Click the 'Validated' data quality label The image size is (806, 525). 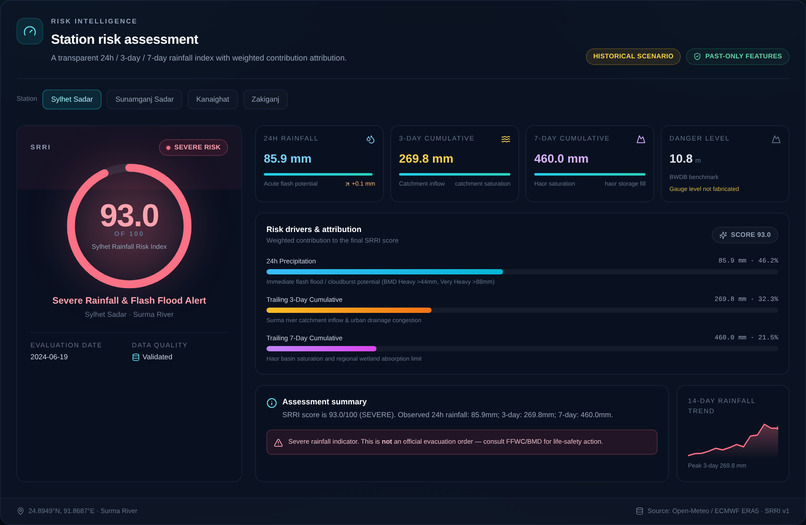157,357
